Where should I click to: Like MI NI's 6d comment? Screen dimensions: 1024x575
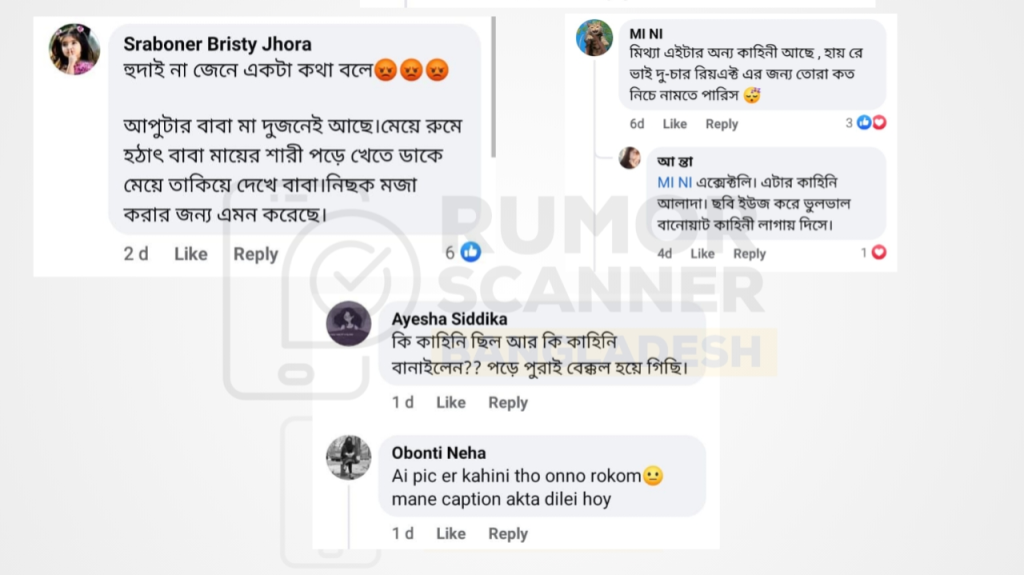(675, 123)
